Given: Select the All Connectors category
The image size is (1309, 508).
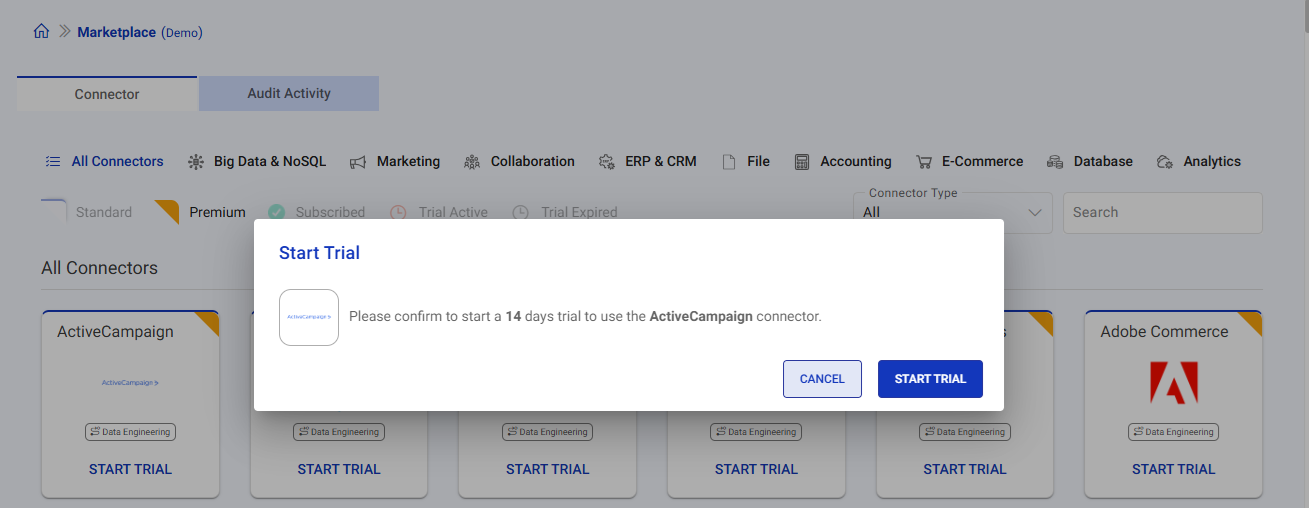Looking at the screenshot, I should pos(104,161).
